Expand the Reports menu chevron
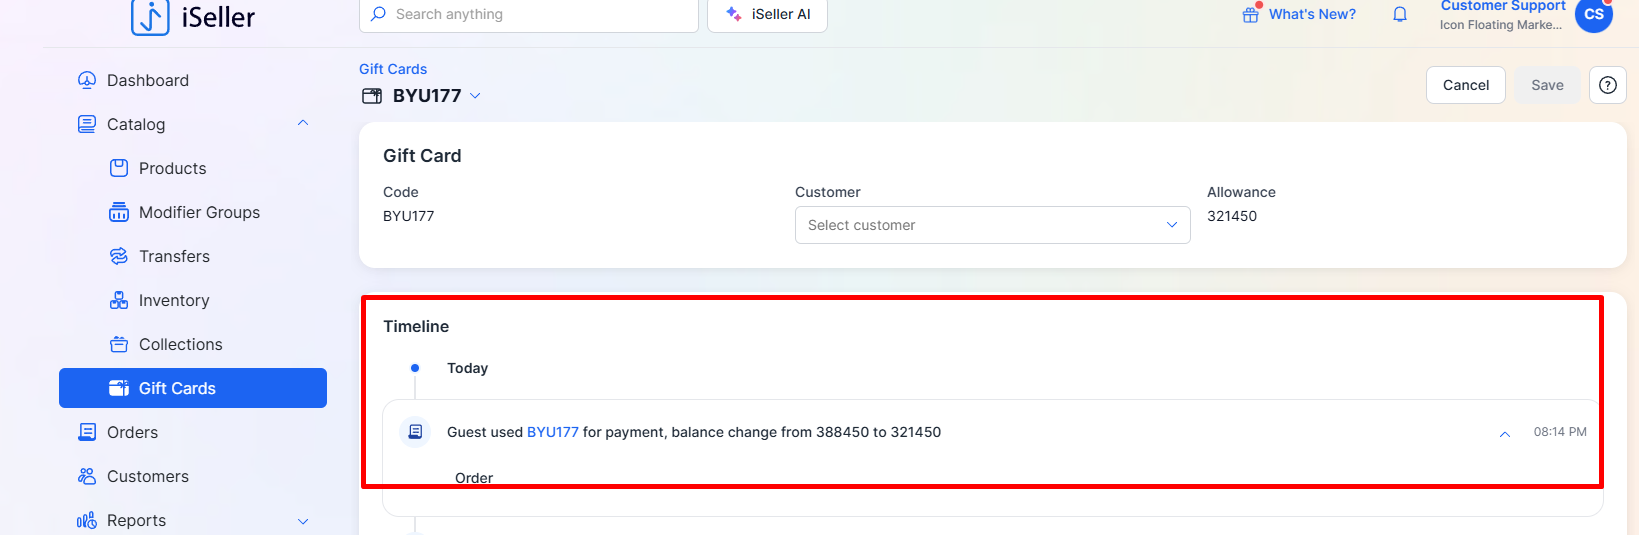This screenshot has height=535, width=1639. coord(303,521)
